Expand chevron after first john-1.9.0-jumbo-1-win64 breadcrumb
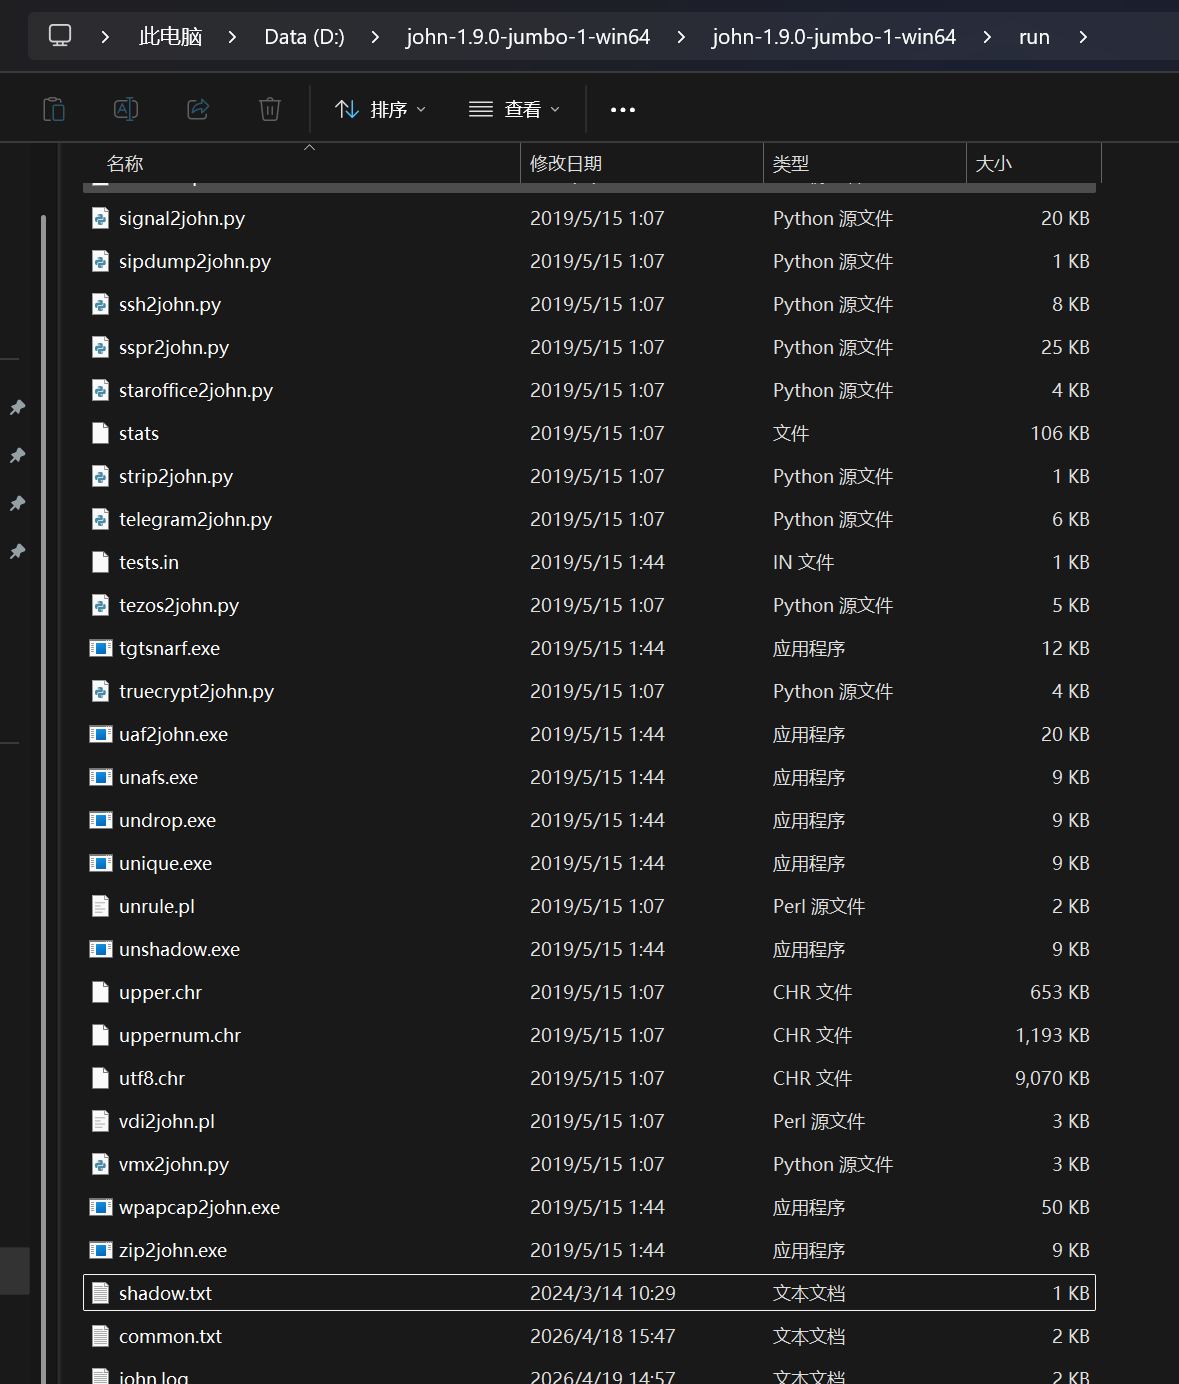 tap(681, 37)
